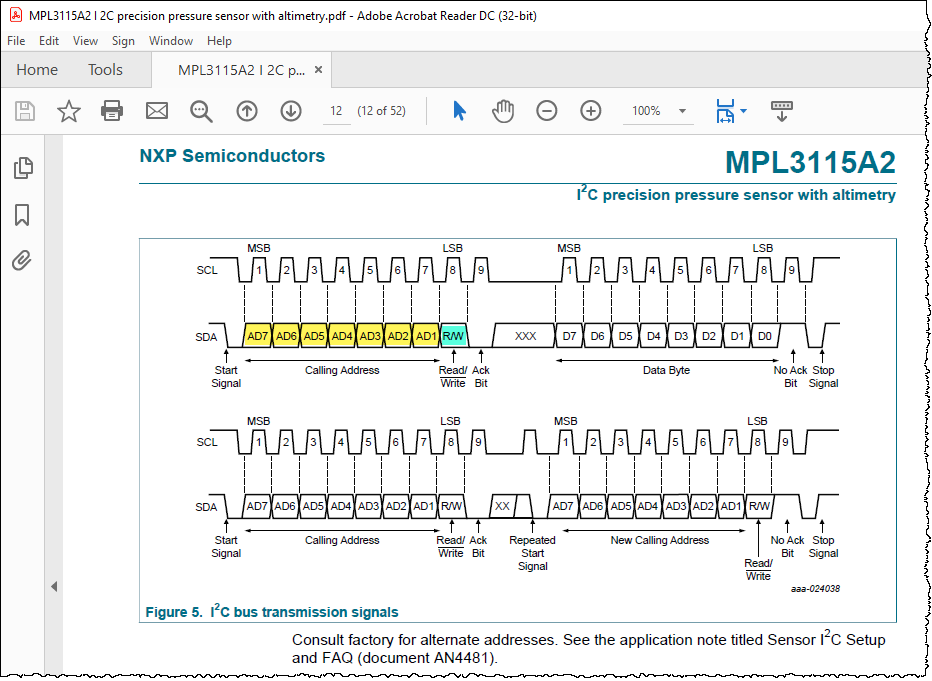The width and height of the screenshot is (932, 681).
Task: Send file by email envelope icon
Action: 157,111
